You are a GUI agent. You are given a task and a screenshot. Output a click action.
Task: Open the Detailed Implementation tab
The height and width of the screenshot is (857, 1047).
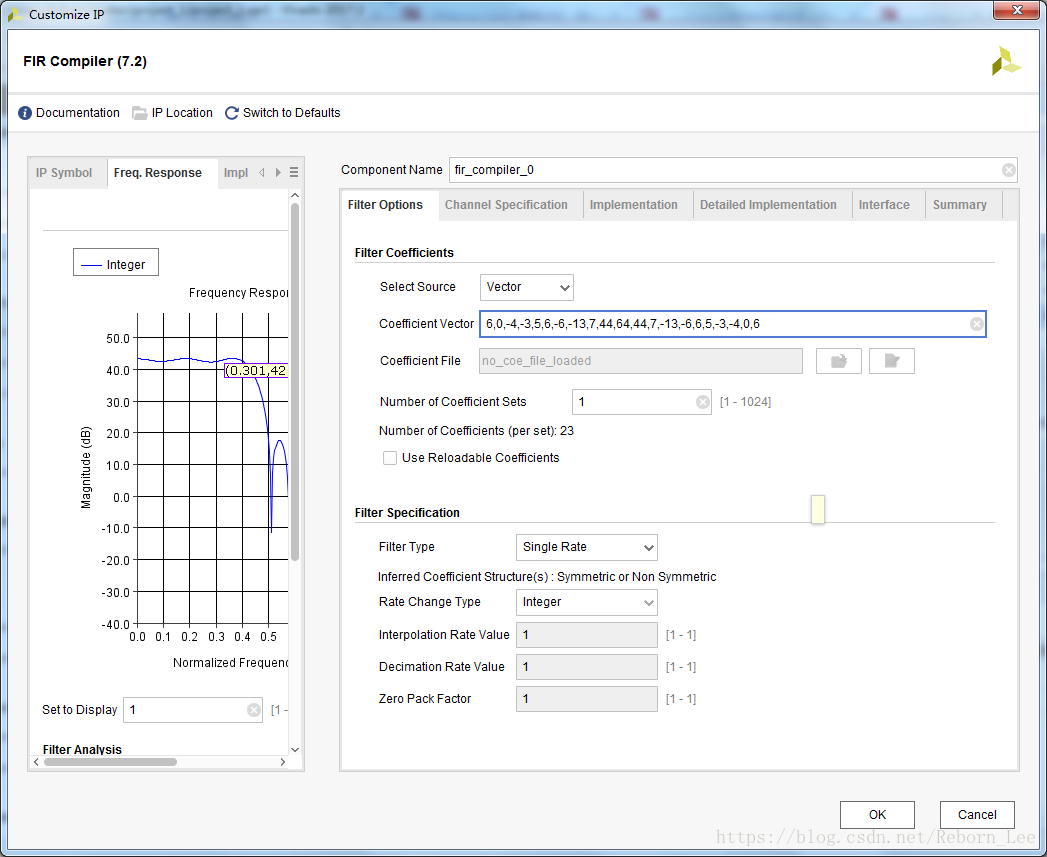[768, 205]
